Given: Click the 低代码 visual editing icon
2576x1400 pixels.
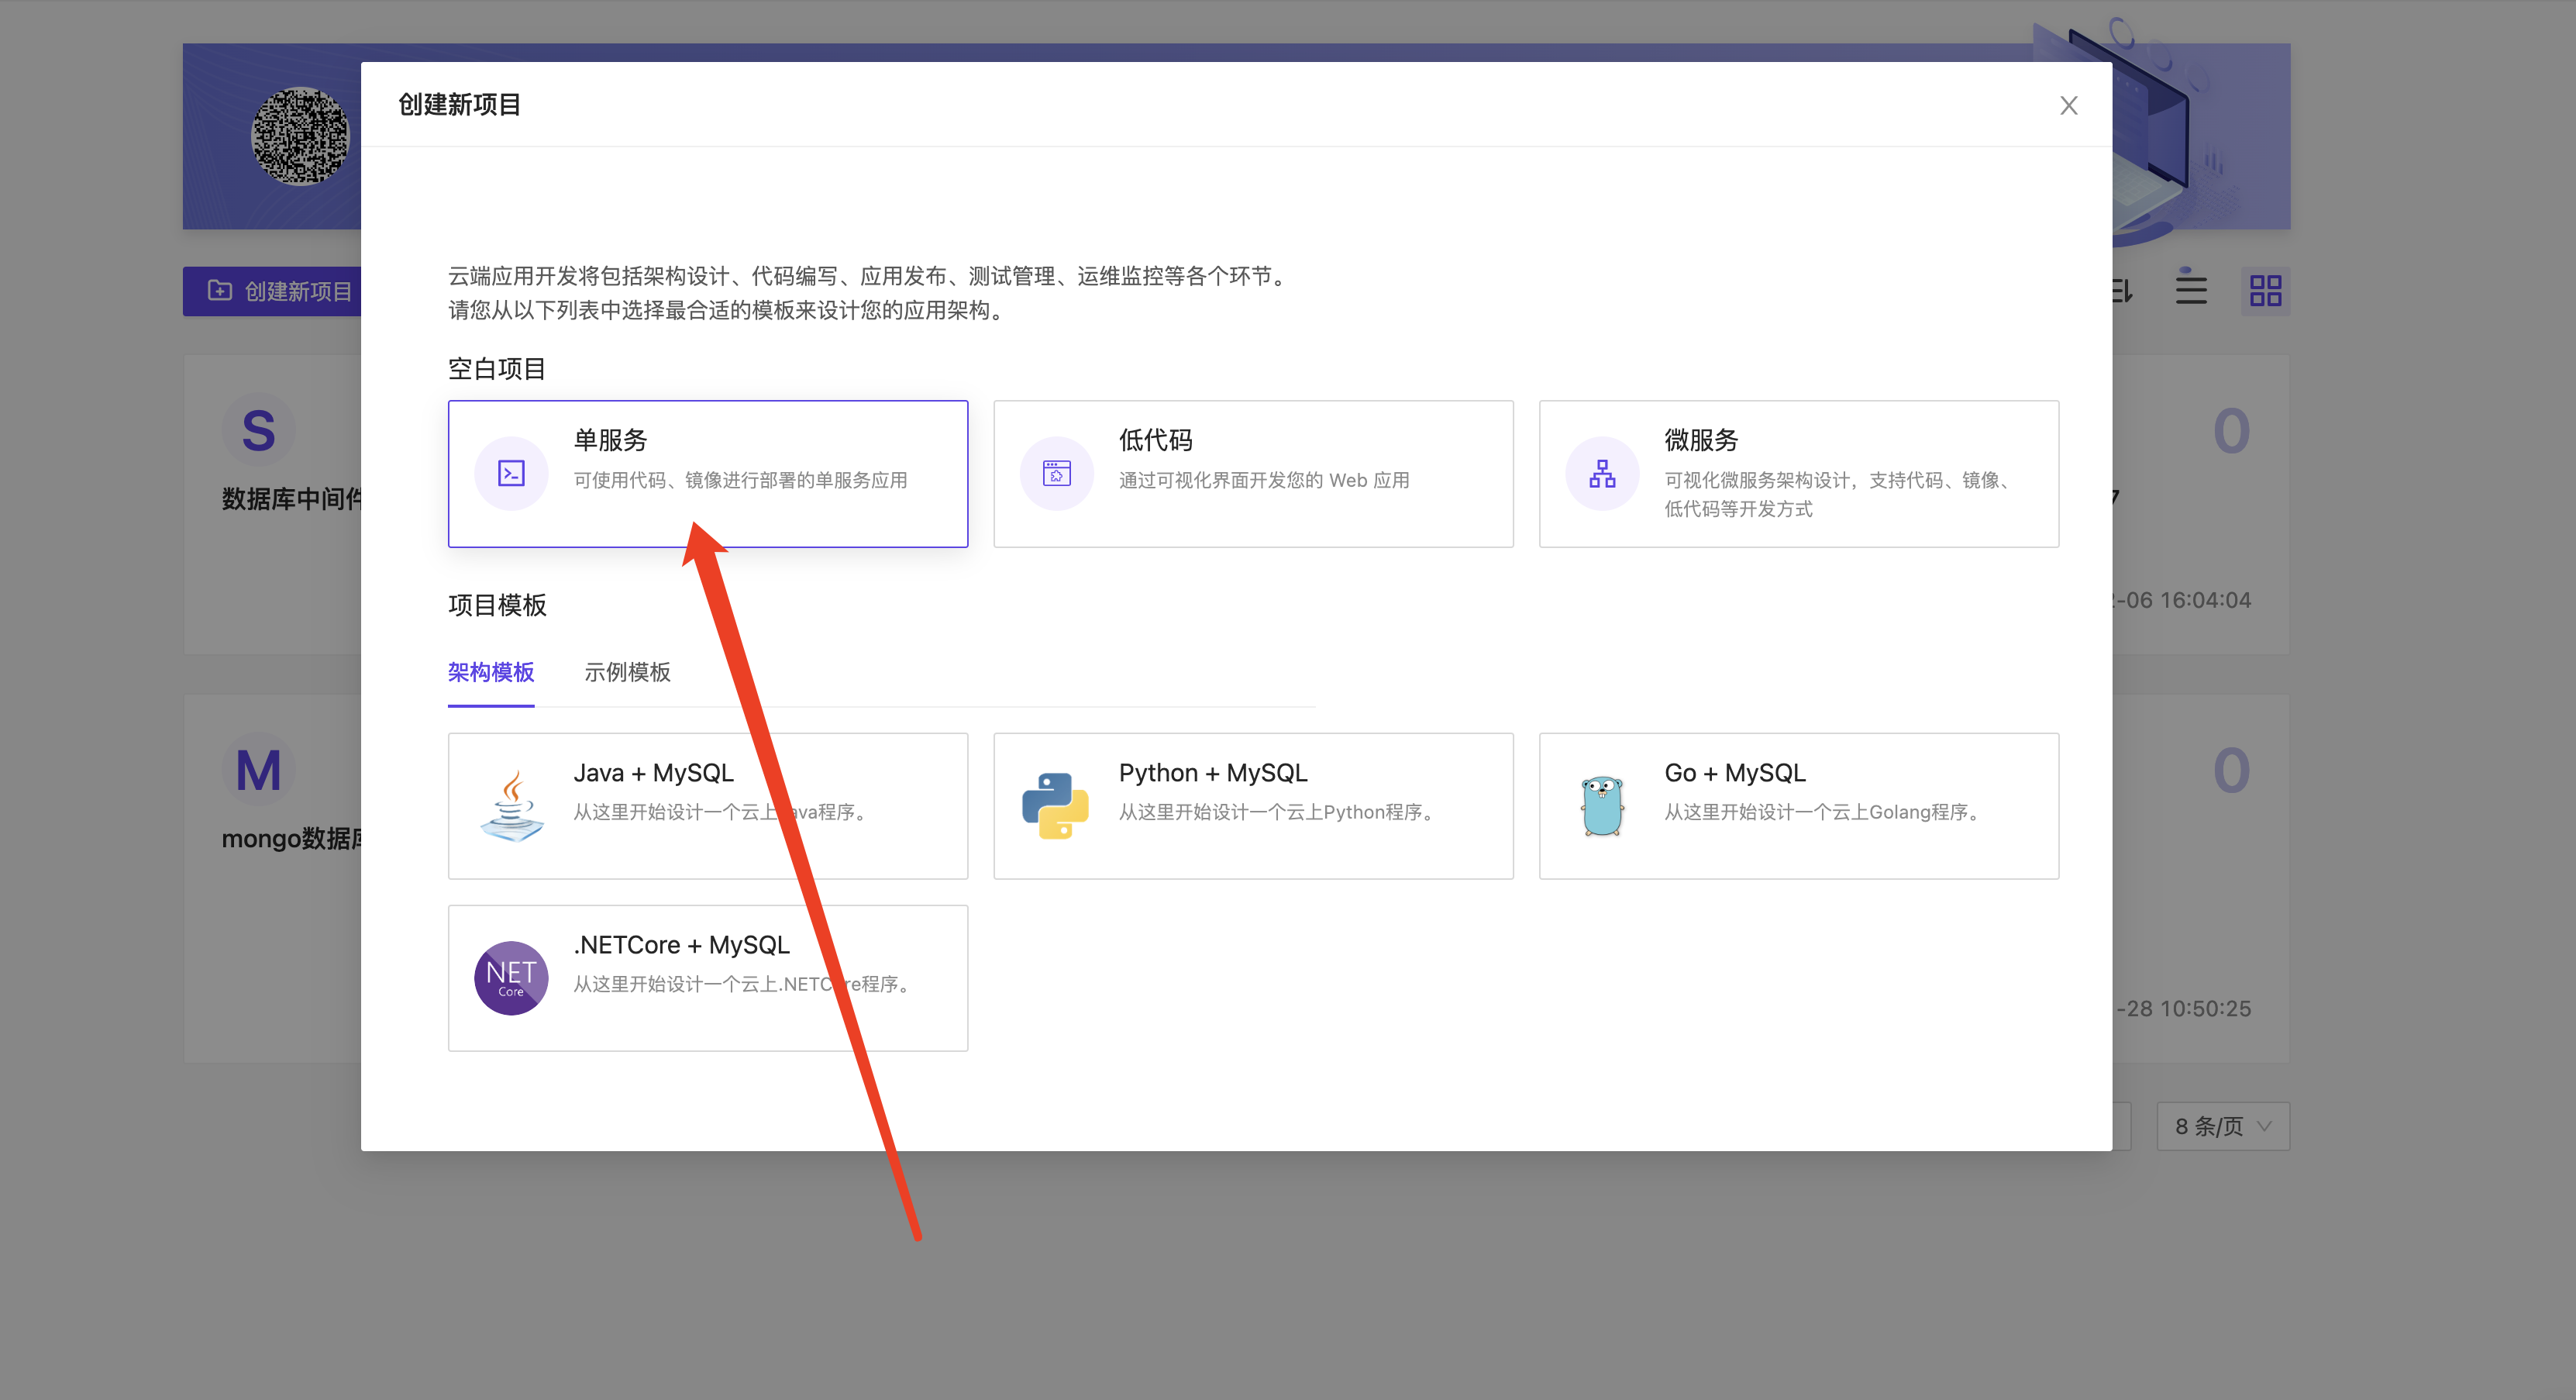Looking at the screenshot, I should tap(1056, 473).
